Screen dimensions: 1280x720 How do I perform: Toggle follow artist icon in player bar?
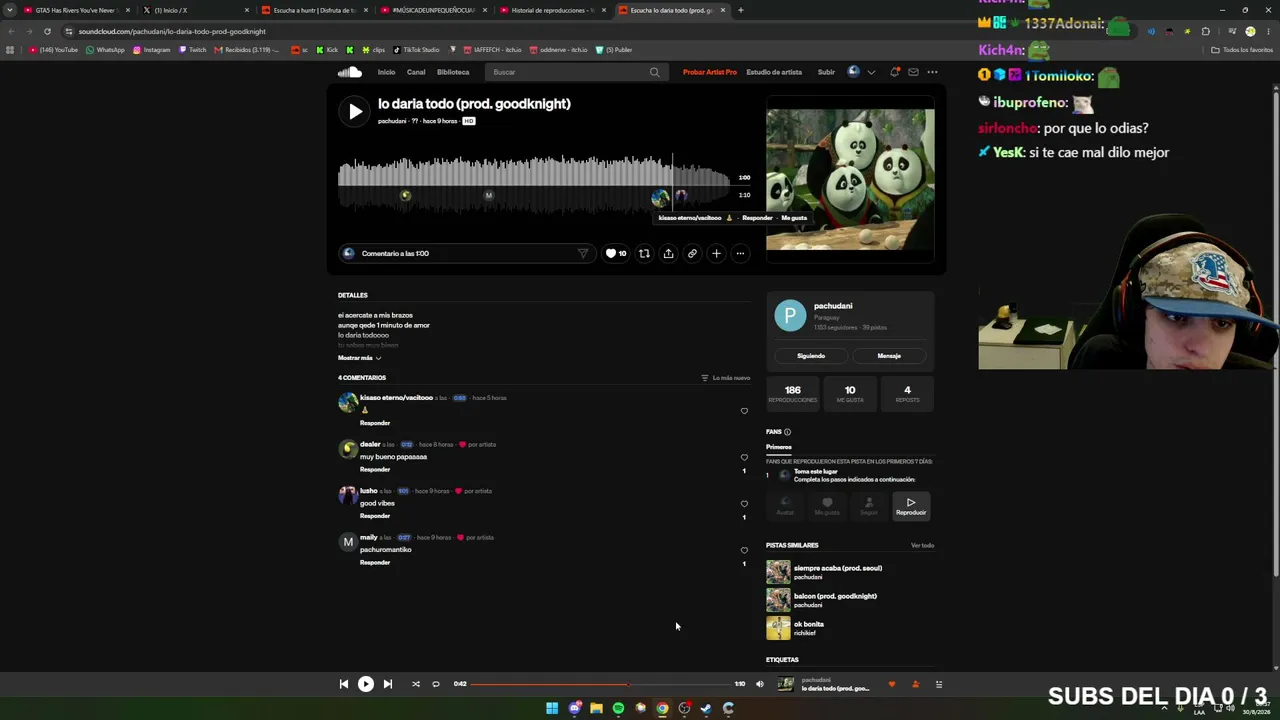(915, 684)
